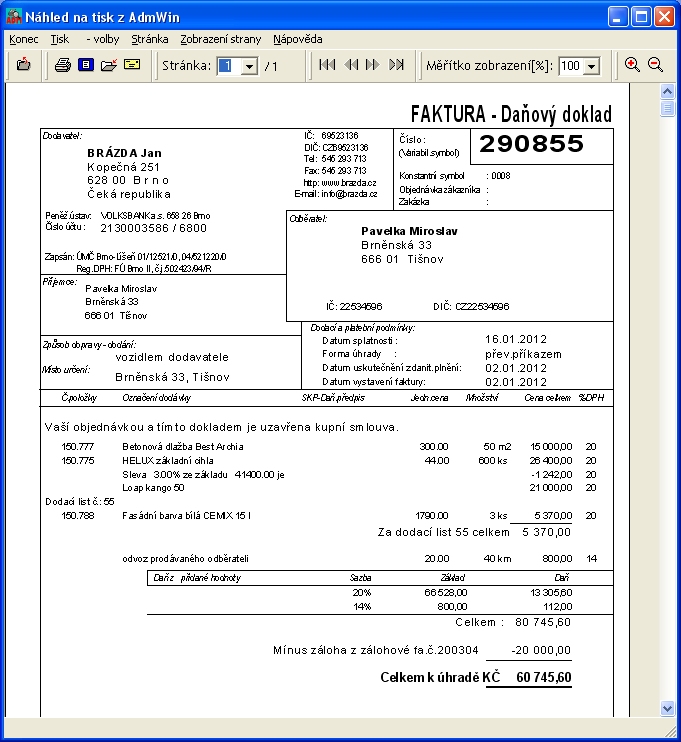This screenshot has height=742, width=681.
Task: Click the Sleva 3.00% discount line
Action: click(x=203, y=474)
